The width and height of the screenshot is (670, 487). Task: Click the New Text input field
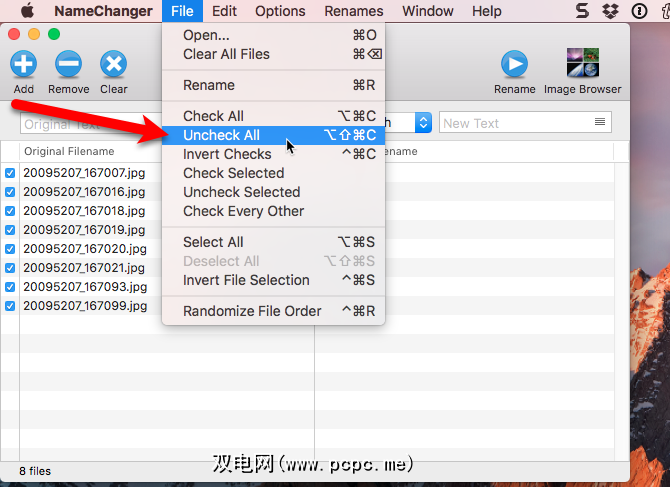(x=525, y=123)
